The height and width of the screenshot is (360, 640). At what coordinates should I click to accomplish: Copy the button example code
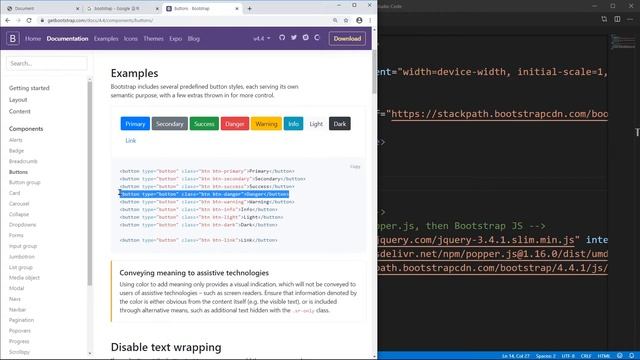click(x=355, y=167)
